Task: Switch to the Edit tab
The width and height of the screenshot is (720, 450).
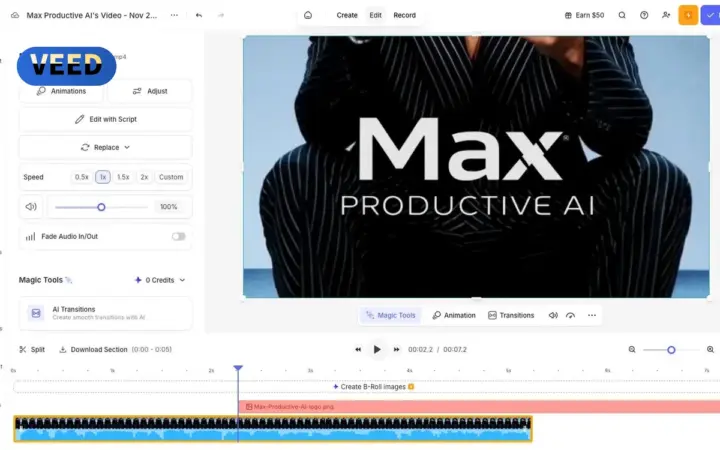Action: pos(376,15)
